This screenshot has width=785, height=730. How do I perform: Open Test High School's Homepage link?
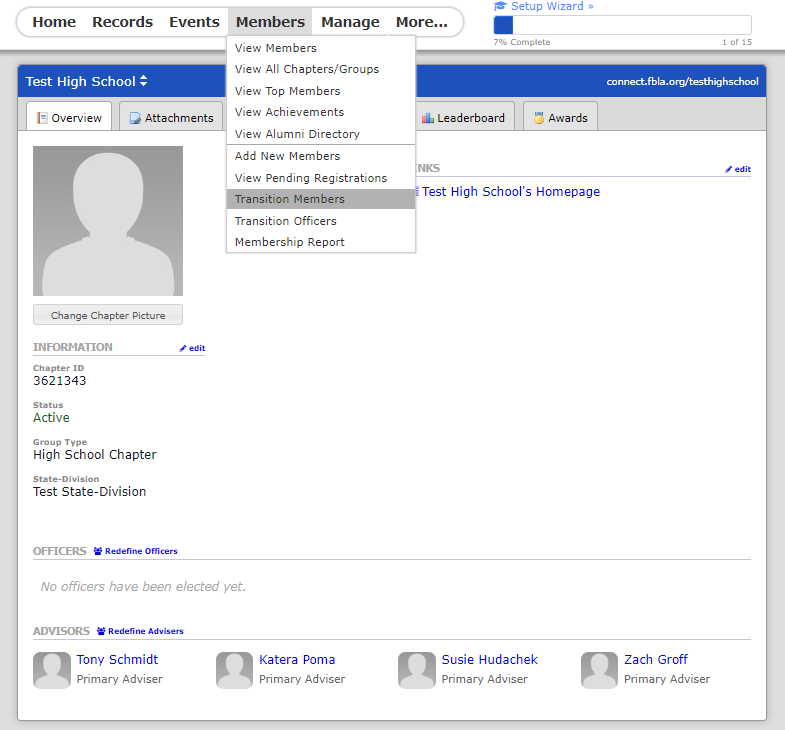click(511, 192)
